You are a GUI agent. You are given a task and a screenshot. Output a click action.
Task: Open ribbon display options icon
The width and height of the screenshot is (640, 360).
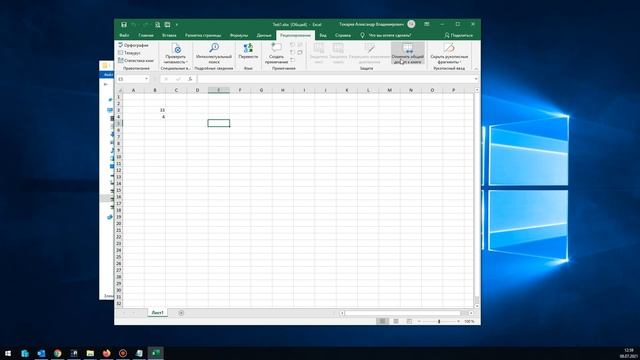427,24
